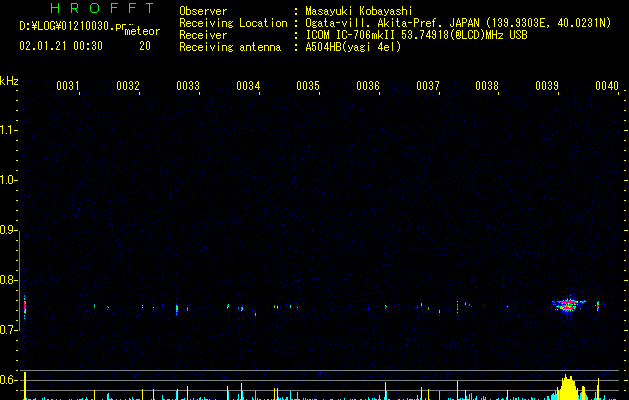This screenshot has width=629, height=400.
Task: Click the 0.6 frequency axis label
Action: (8, 380)
